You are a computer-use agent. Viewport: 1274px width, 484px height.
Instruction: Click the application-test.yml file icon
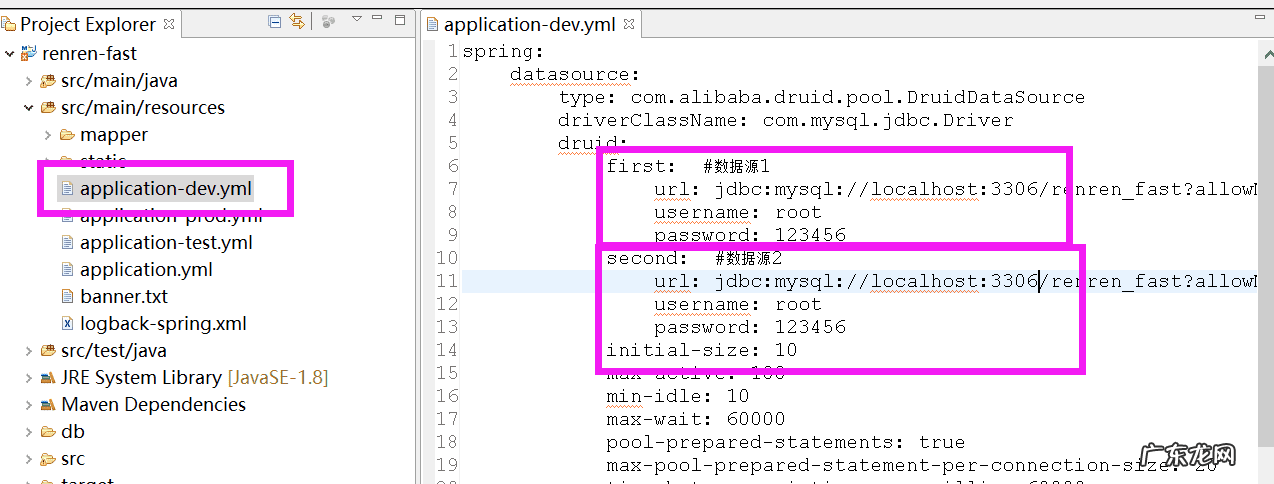click(67, 242)
